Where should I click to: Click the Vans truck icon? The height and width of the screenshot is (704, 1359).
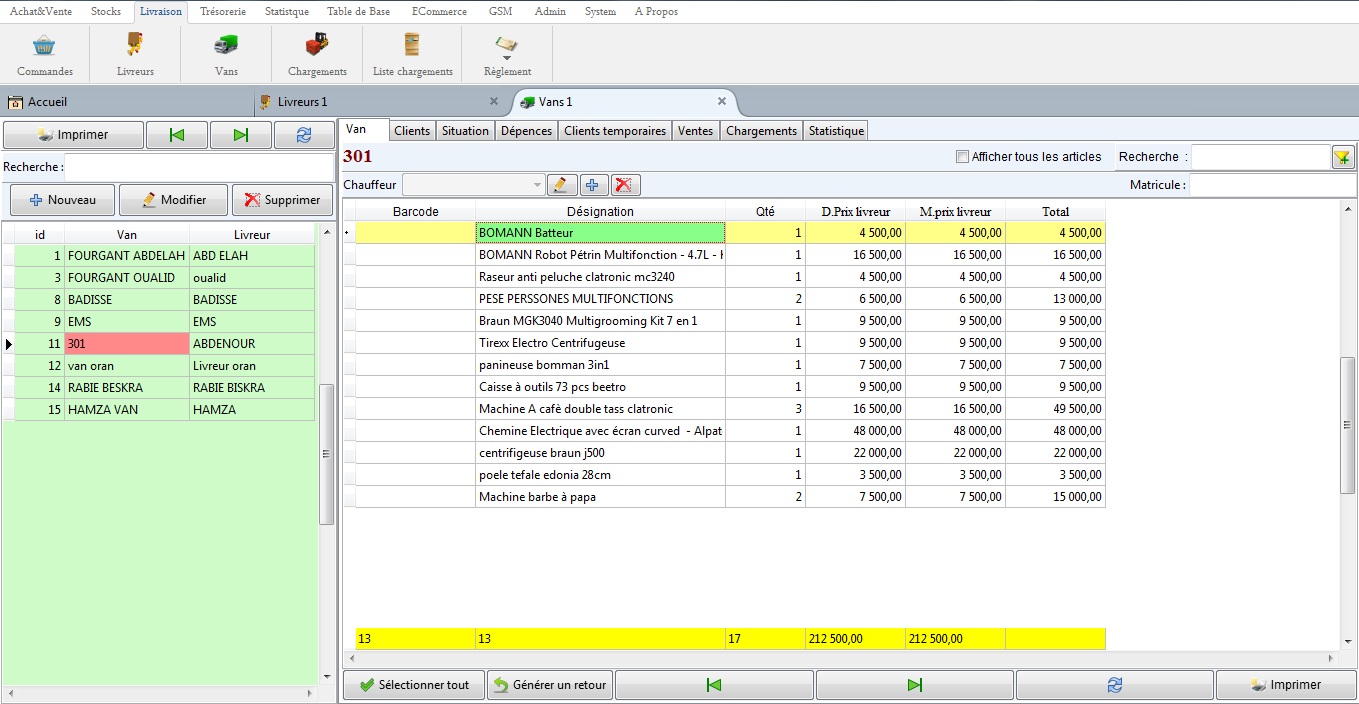[x=226, y=46]
